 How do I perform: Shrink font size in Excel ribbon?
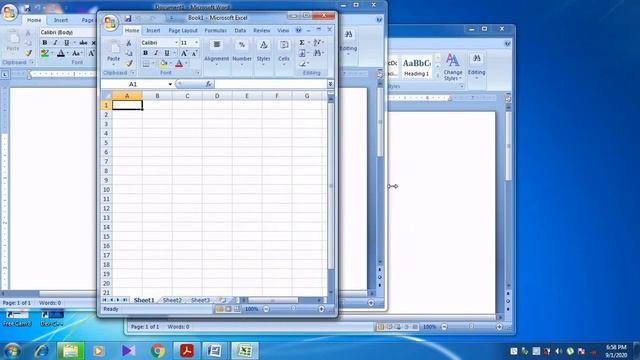pos(194,53)
